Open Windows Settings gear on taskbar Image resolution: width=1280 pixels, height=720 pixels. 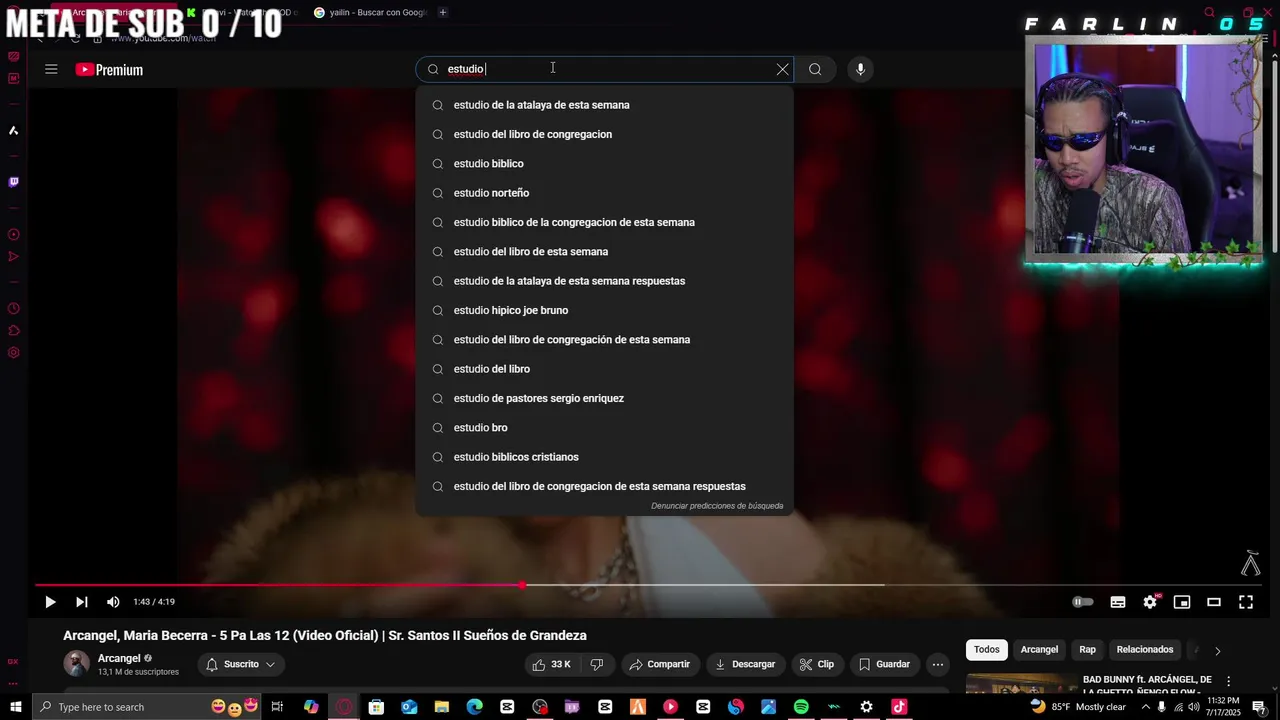pyautogui.click(x=866, y=707)
